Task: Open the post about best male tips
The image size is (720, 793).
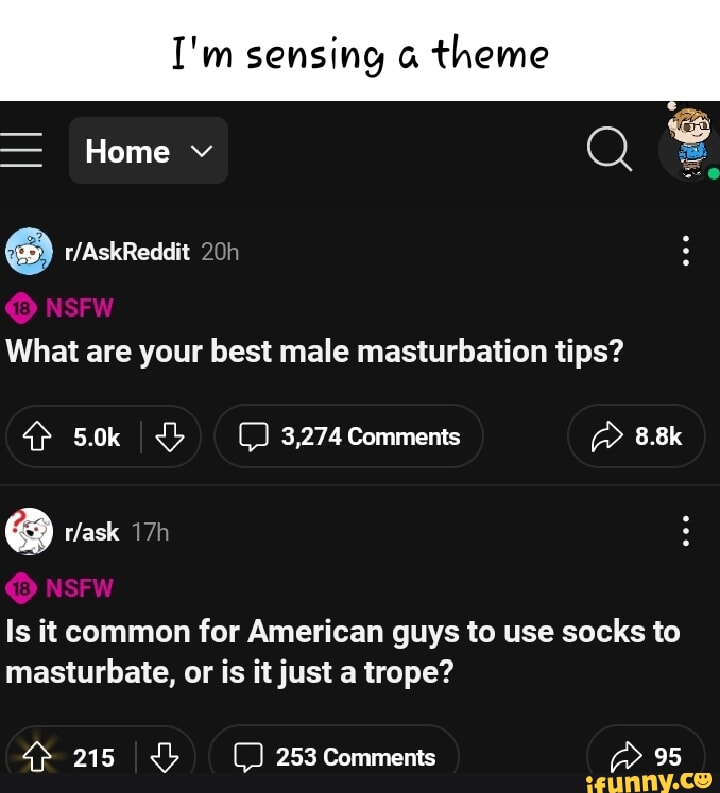Action: pyautogui.click(x=314, y=351)
